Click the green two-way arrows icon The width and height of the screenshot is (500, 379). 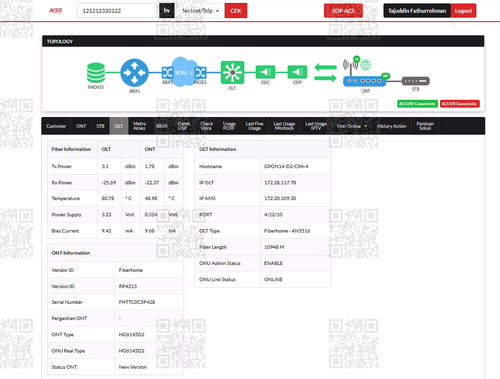click(325, 73)
